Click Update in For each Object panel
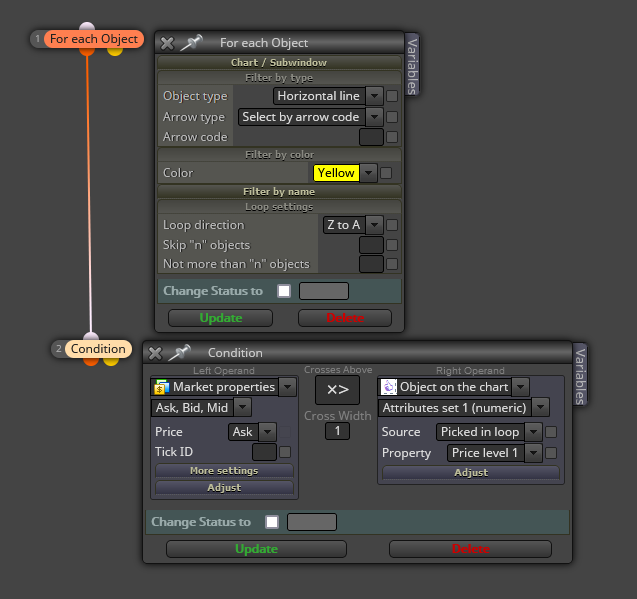Image resolution: width=637 pixels, height=599 pixels. click(221, 318)
